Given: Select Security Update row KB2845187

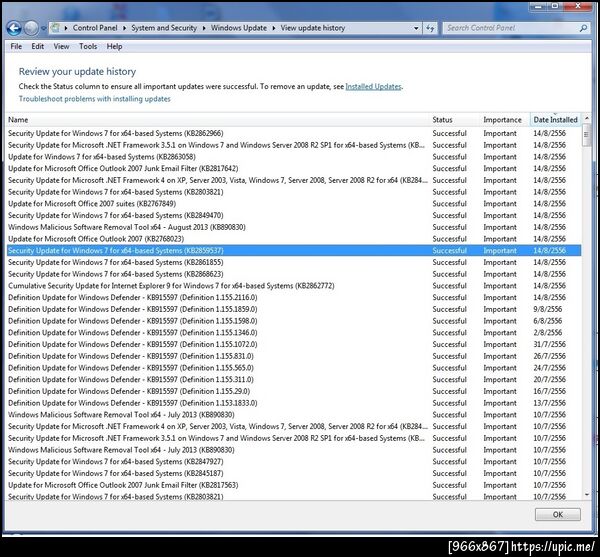Looking at the screenshot, I should [x=294, y=473].
